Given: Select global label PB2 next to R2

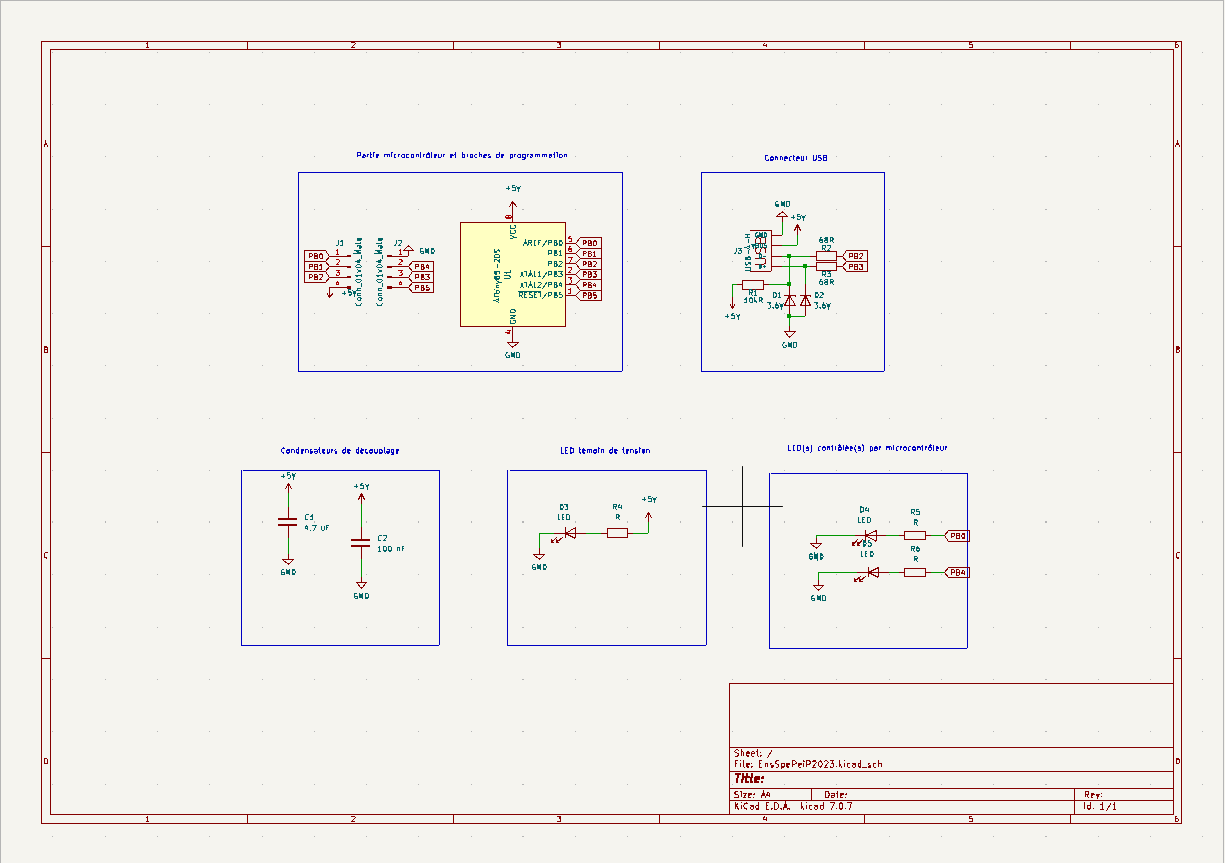Looking at the screenshot, I should click(855, 256).
